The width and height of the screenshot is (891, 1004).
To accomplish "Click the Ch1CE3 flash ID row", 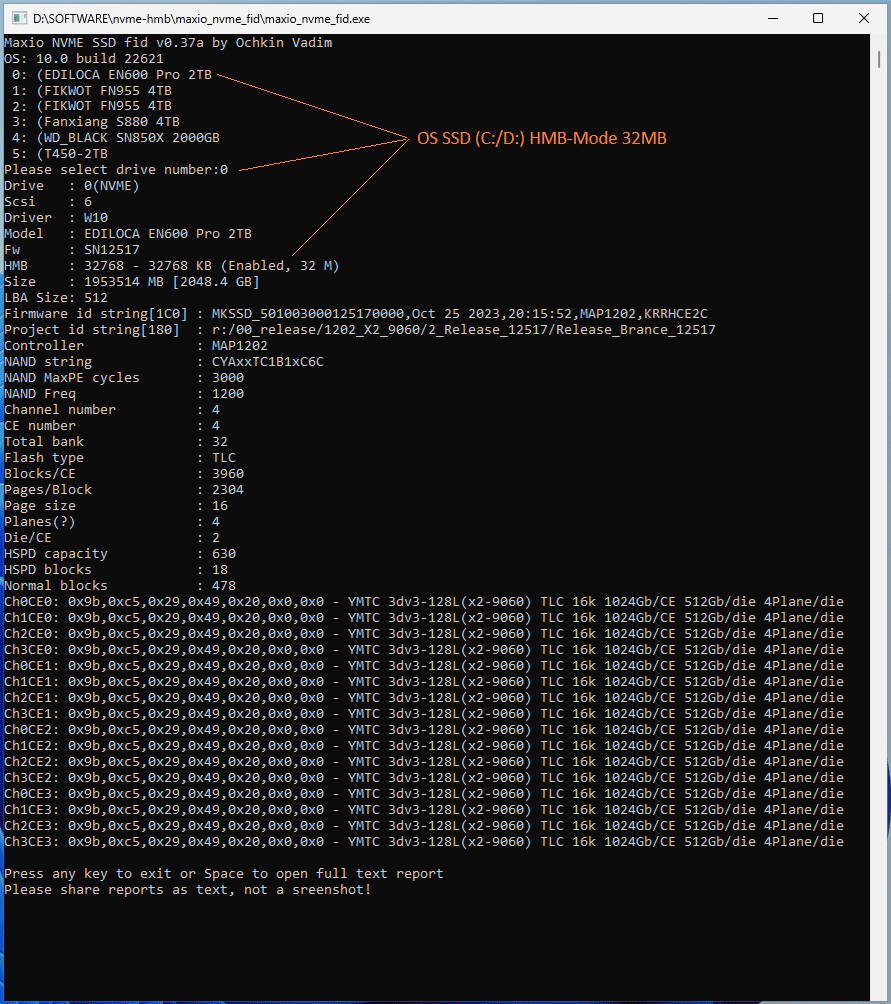I will click(x=424, y=810).
